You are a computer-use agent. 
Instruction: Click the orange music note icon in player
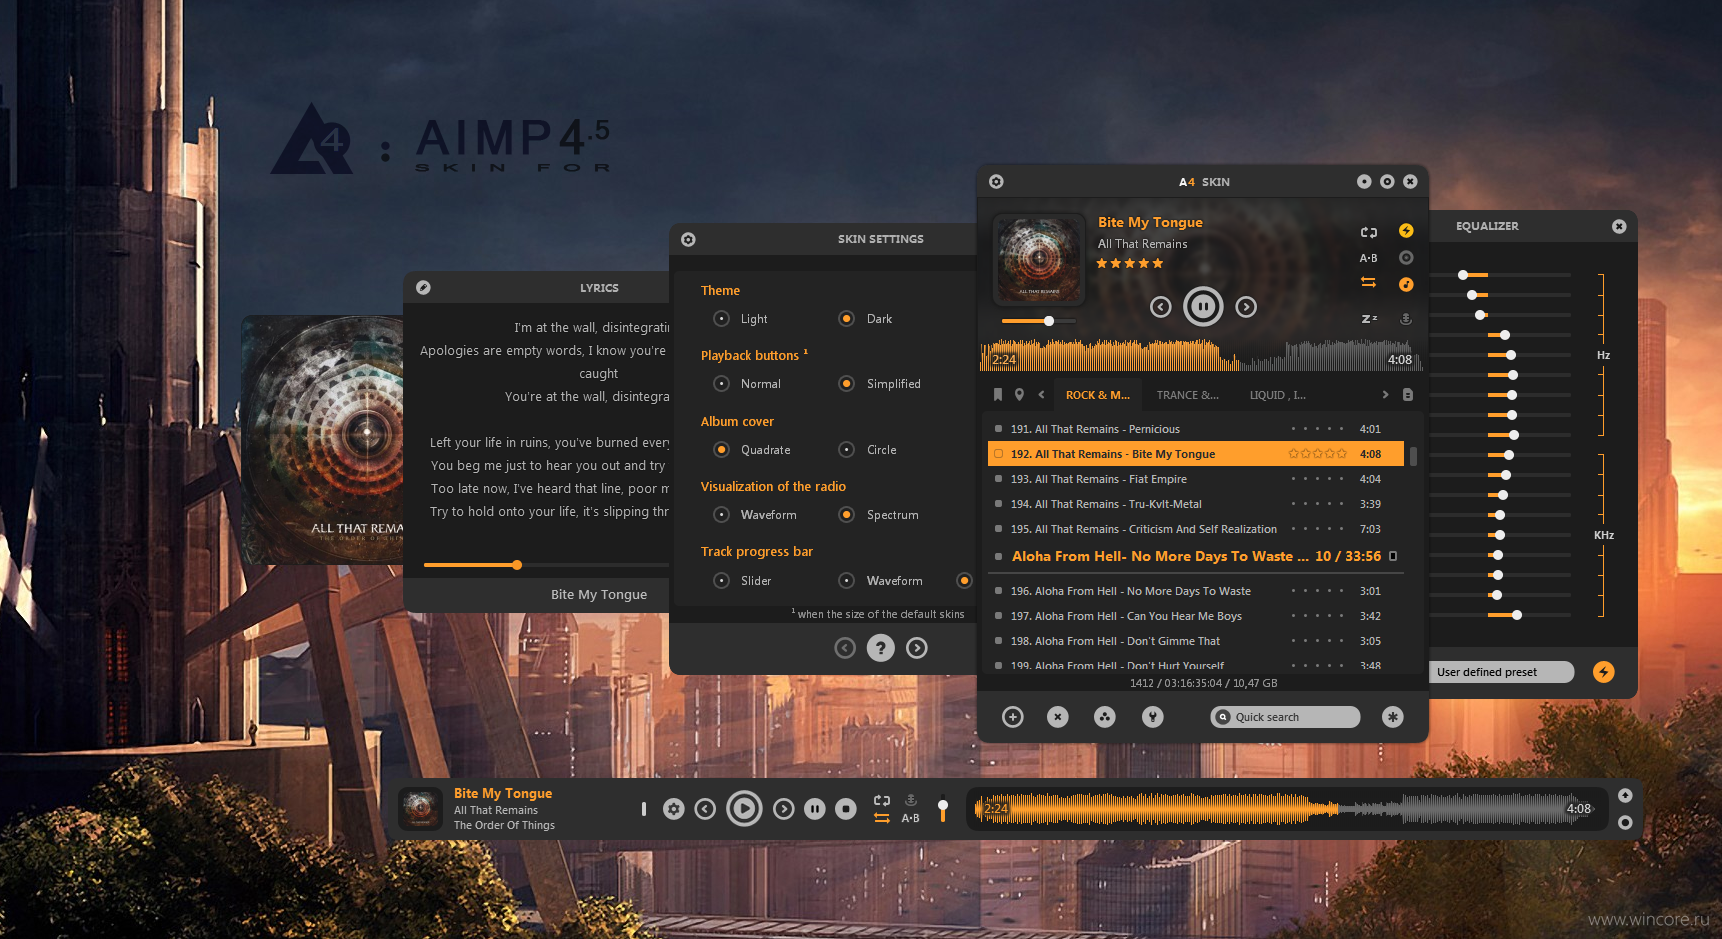1406,284
